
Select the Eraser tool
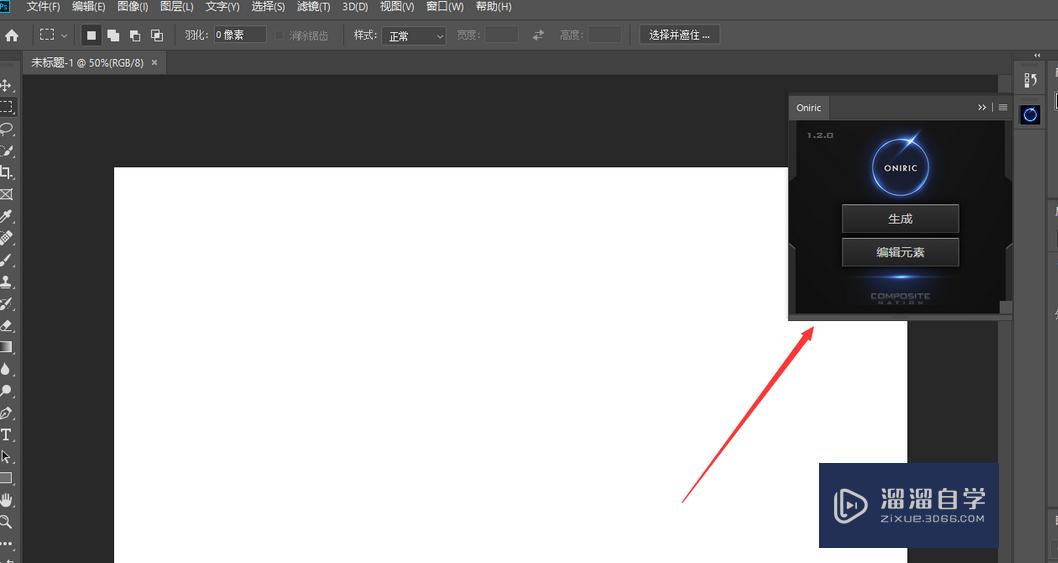6,325
